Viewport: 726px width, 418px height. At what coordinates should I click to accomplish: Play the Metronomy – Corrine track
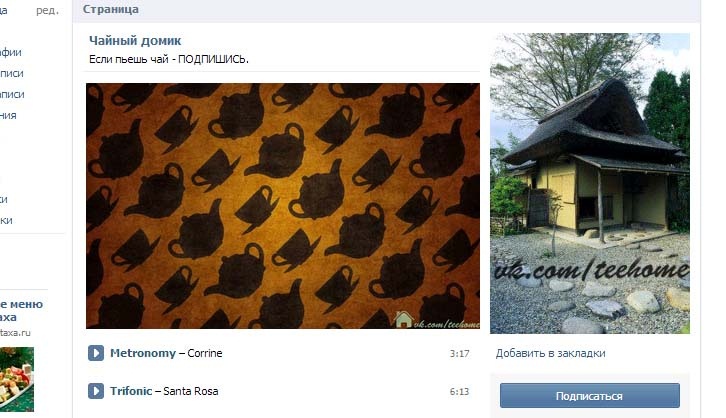tap(96, 353)
